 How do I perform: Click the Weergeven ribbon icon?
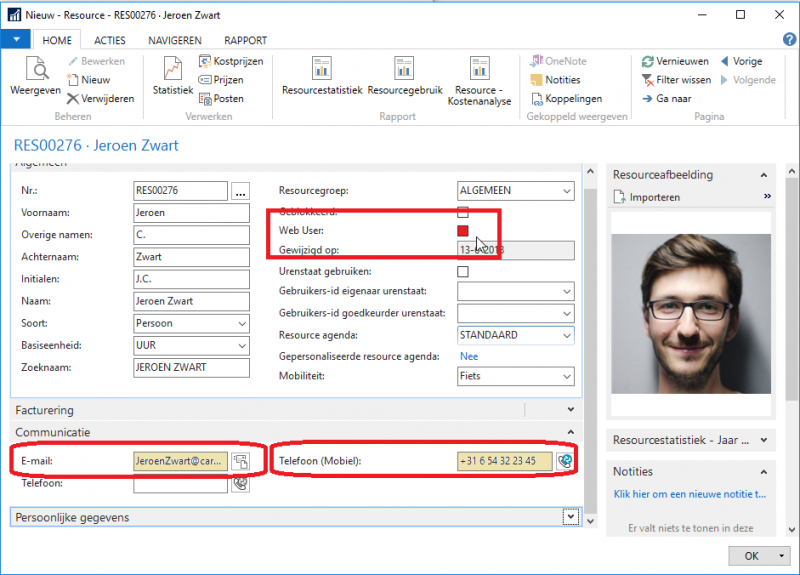[36, 76]
